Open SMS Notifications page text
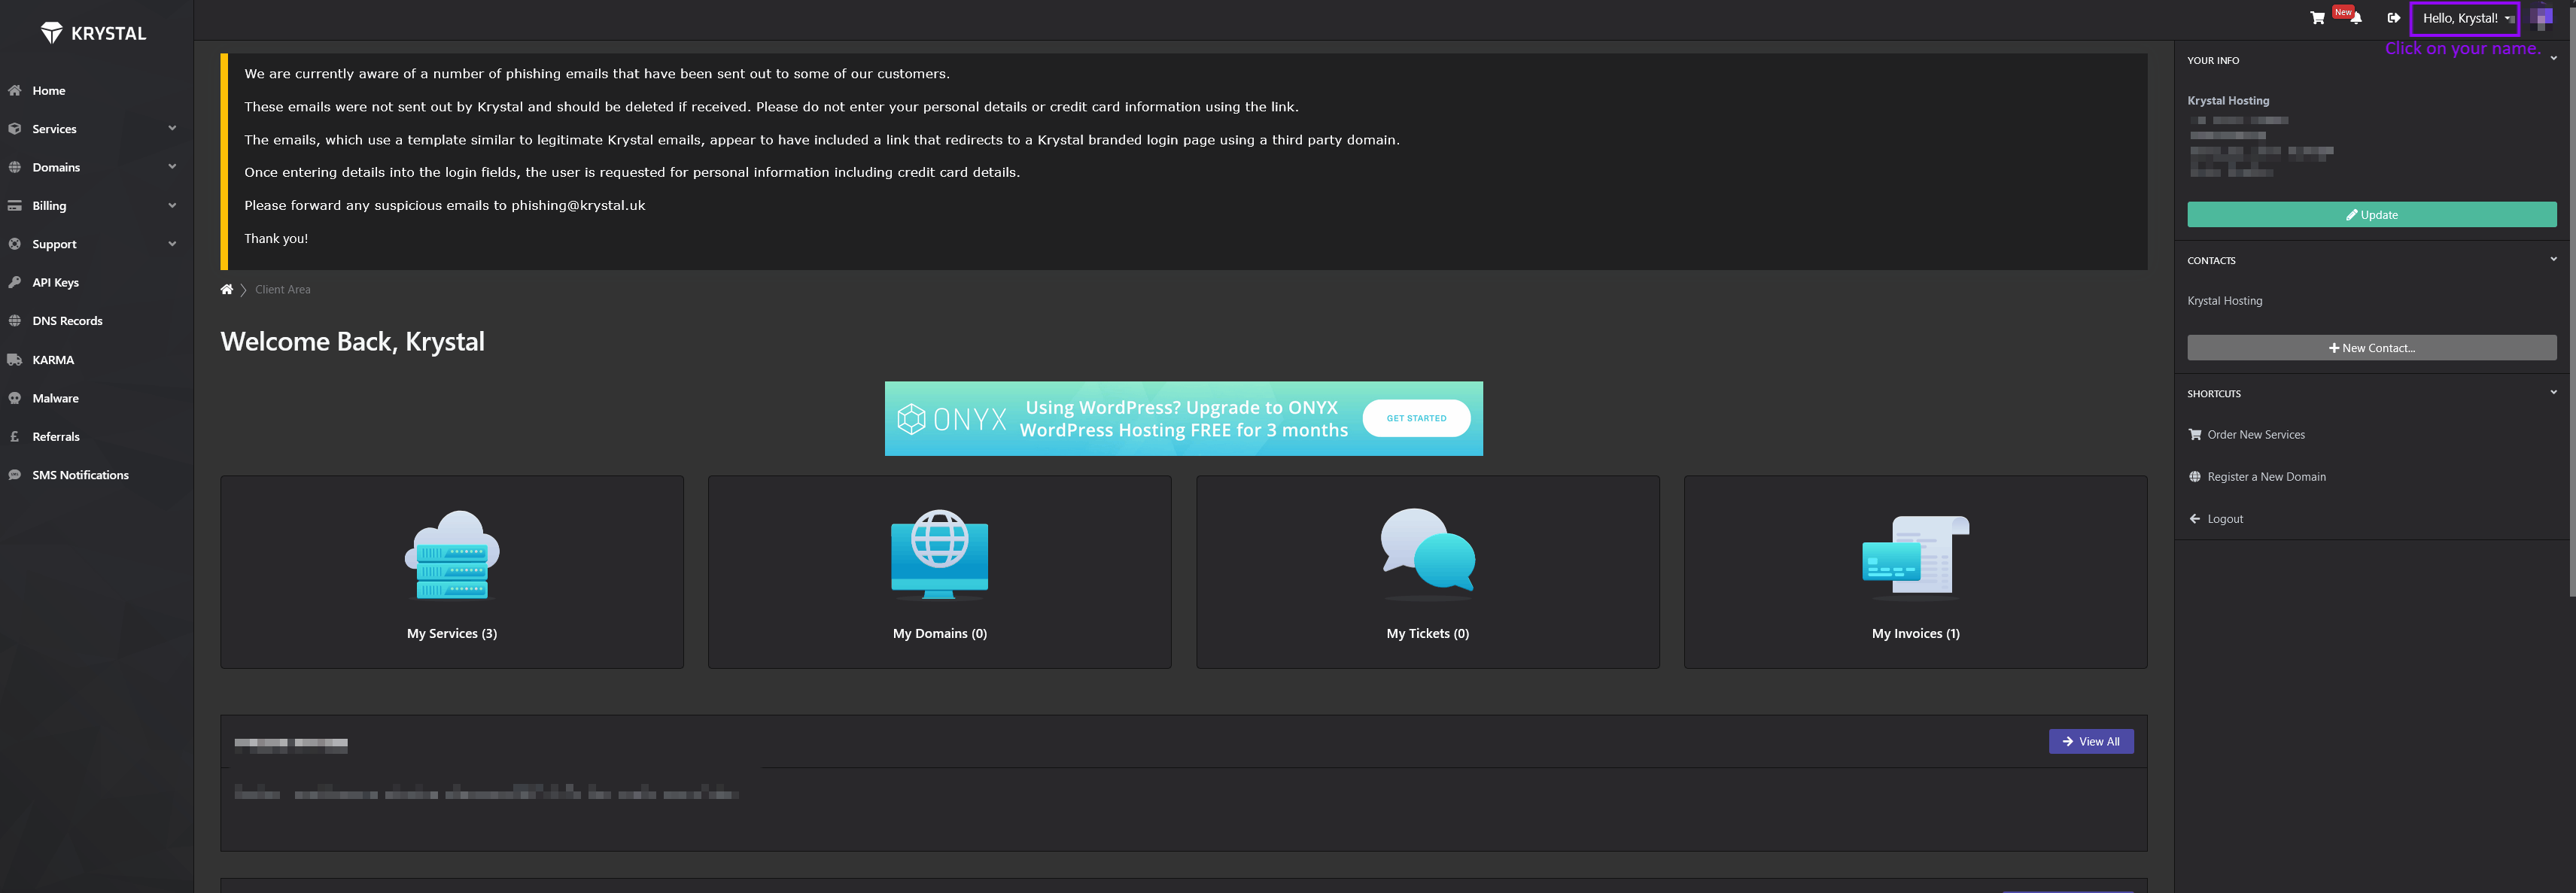The width and height of the screenshot is (2576, 893). (80, 475)
